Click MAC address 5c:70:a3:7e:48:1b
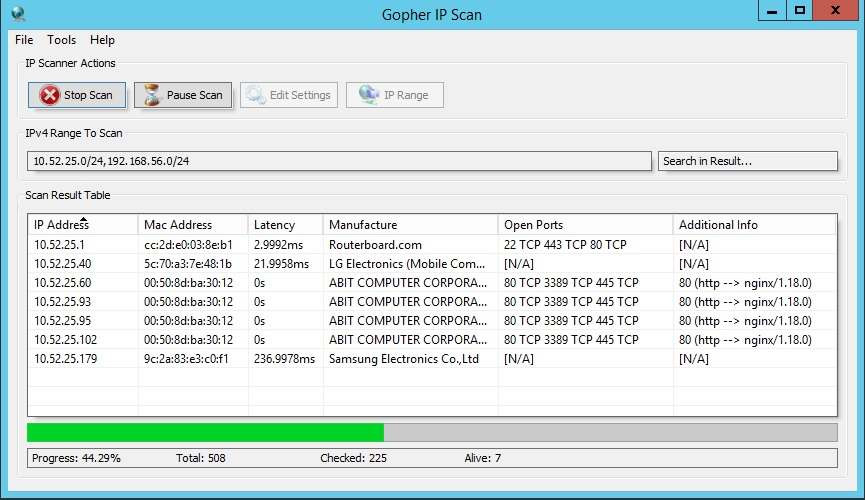Image resolution: width=865 pixels, height=500 pixels. 188,264
